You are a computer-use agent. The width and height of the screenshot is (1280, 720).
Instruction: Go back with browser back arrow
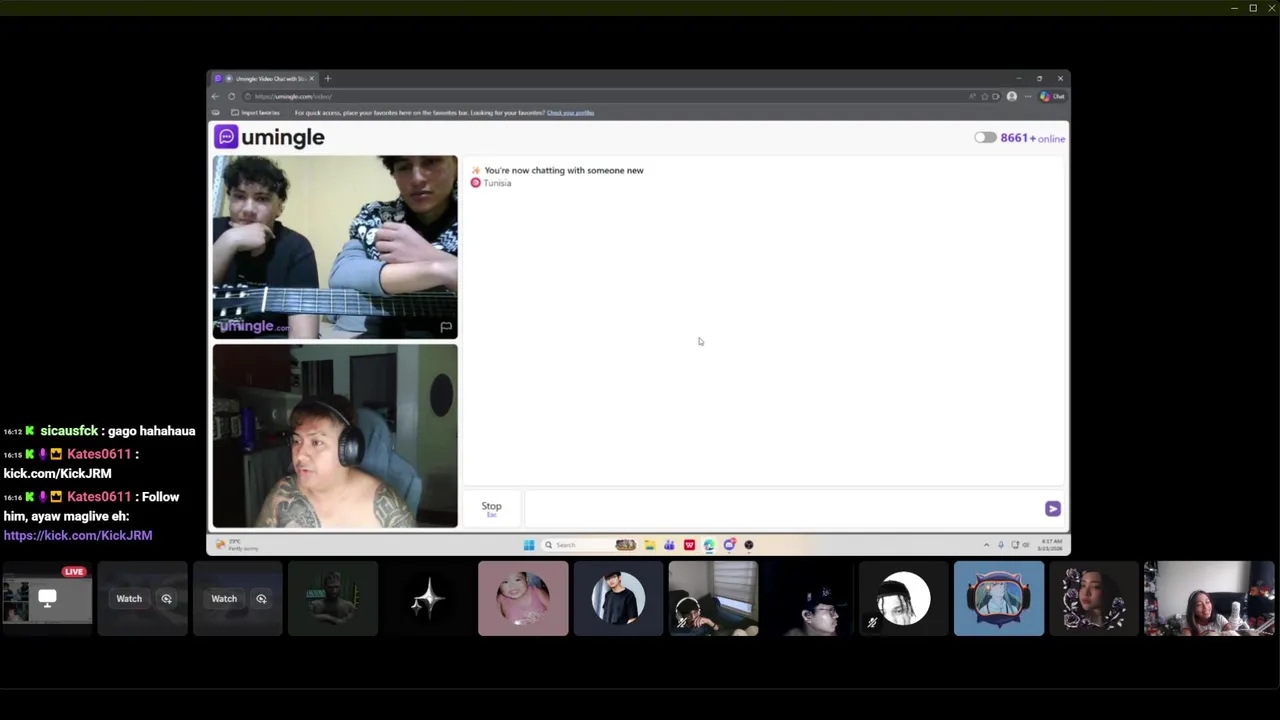215,96
